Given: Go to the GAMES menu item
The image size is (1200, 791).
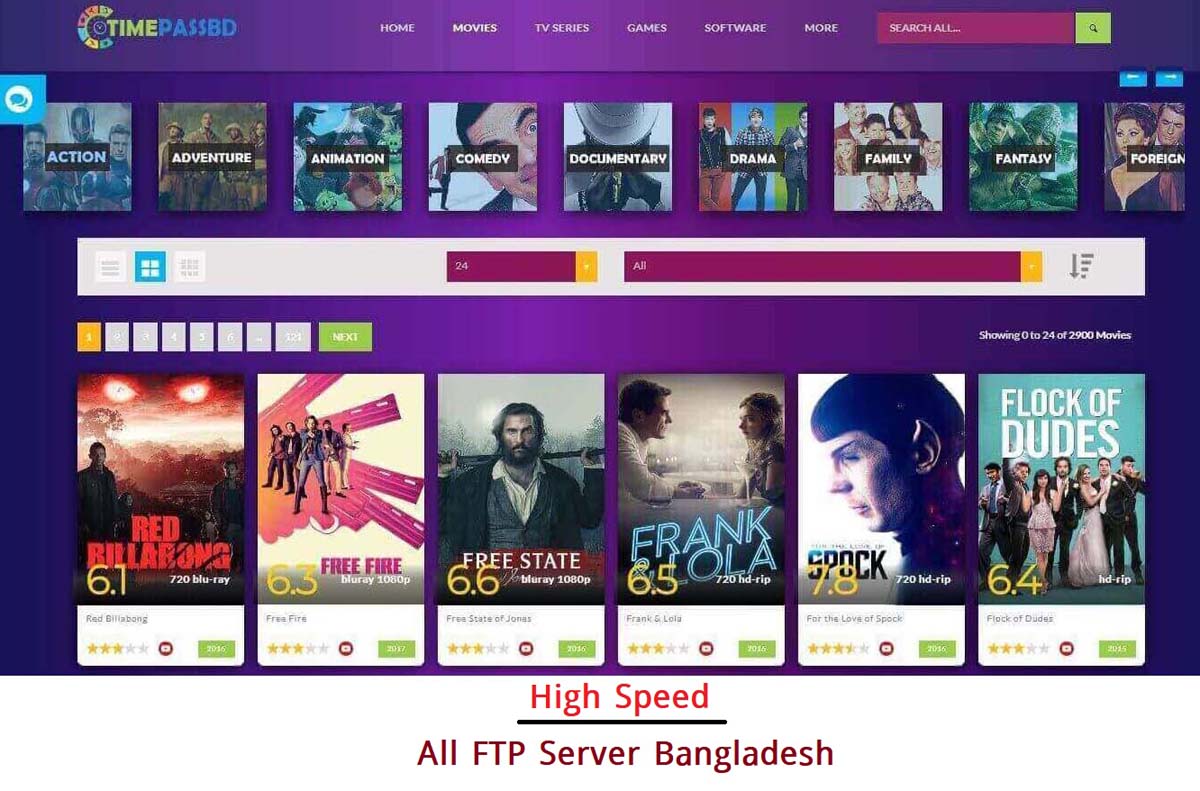Looking at the screenshot, I should click(647, 28).
